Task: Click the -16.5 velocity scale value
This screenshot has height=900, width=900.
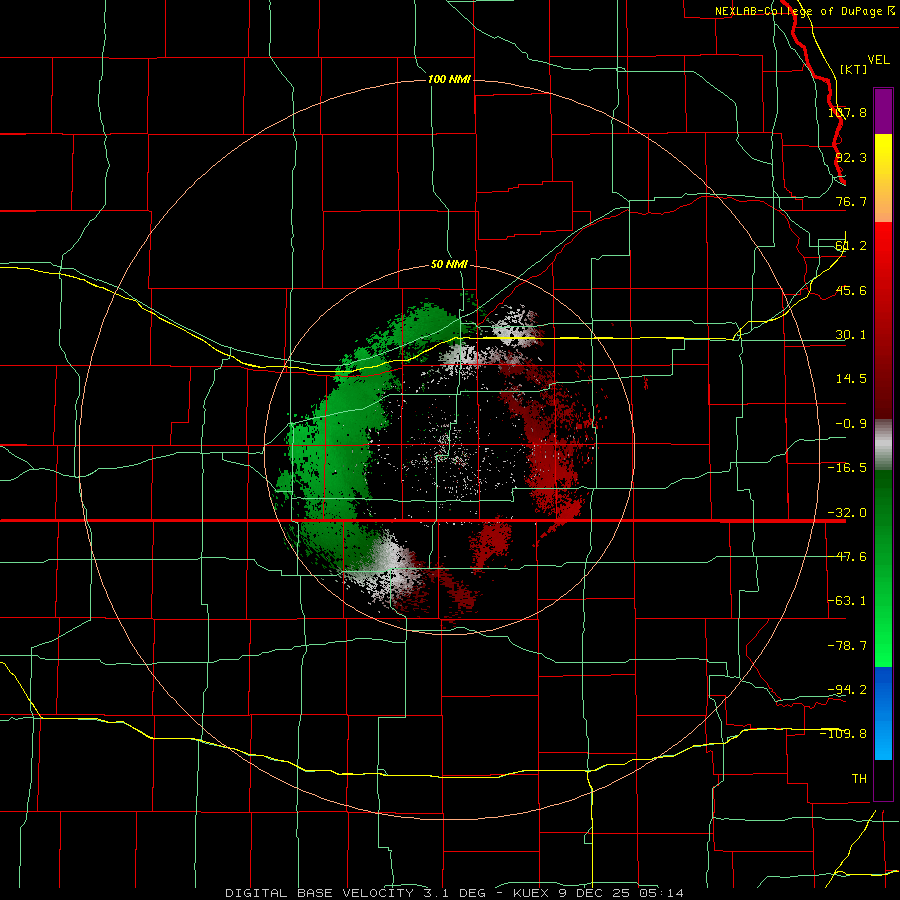Action: point(847,468)
